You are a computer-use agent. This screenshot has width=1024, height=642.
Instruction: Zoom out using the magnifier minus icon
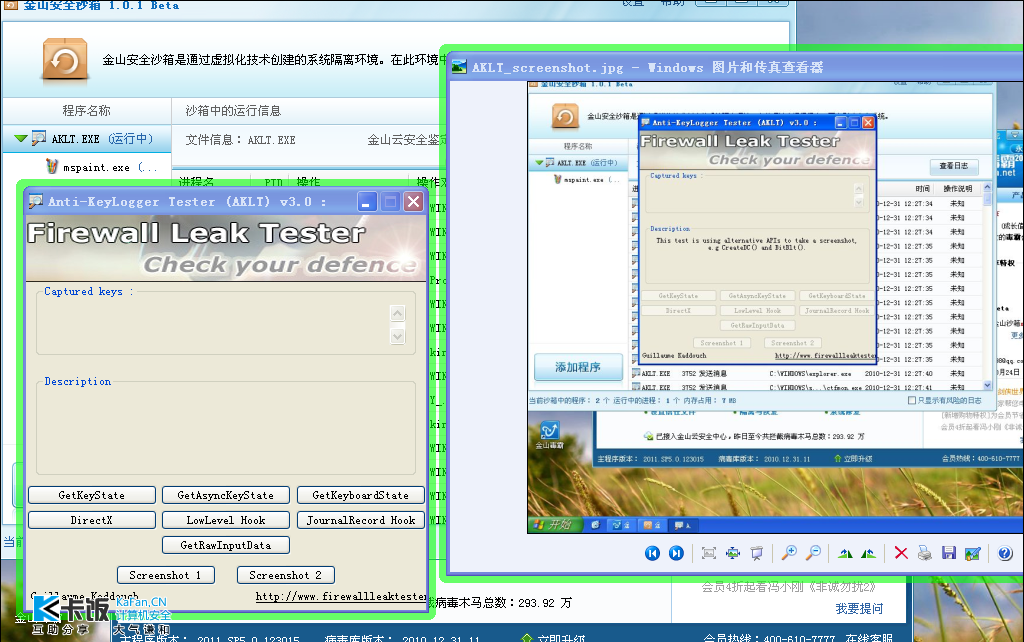point(813,553)
